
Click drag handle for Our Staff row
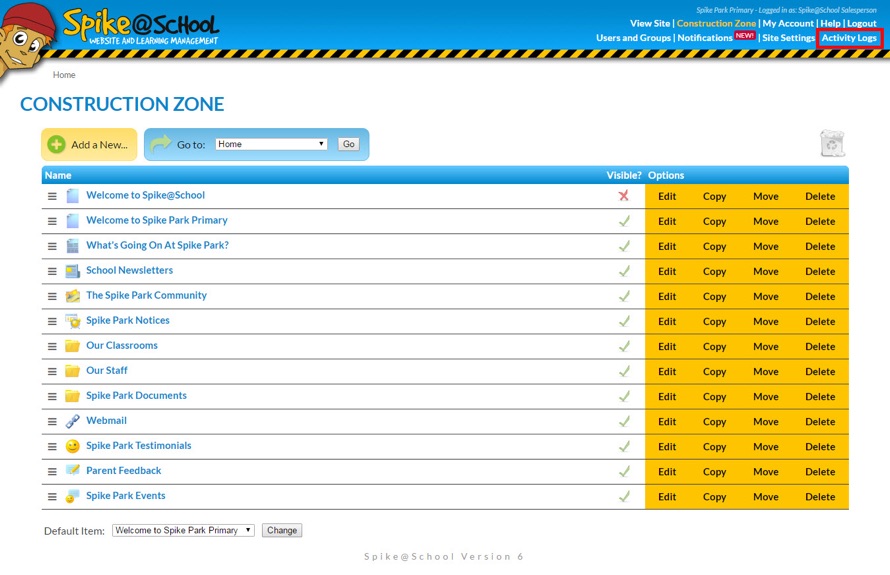52,371
